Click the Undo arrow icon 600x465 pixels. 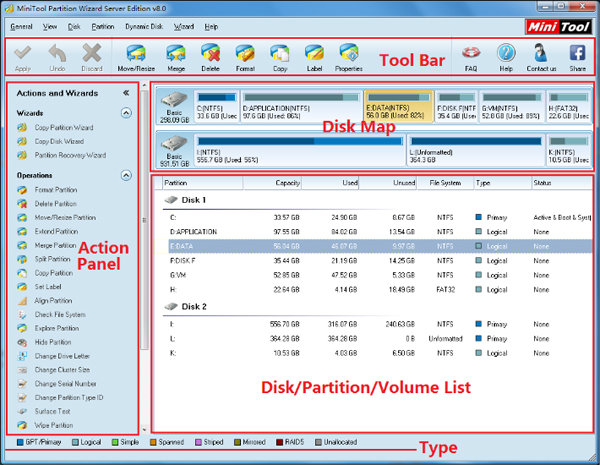(x=57, y=53)
